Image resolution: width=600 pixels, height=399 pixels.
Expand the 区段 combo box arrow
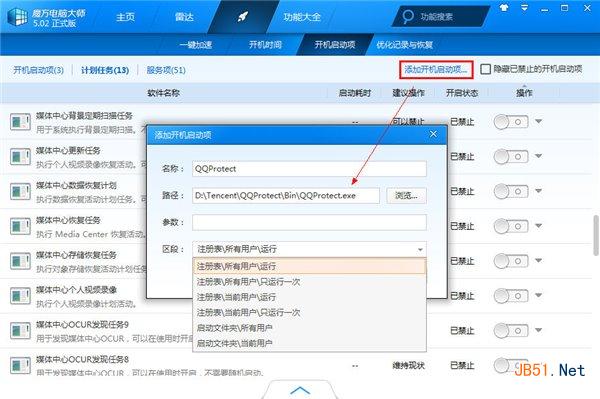click(420, 249)
